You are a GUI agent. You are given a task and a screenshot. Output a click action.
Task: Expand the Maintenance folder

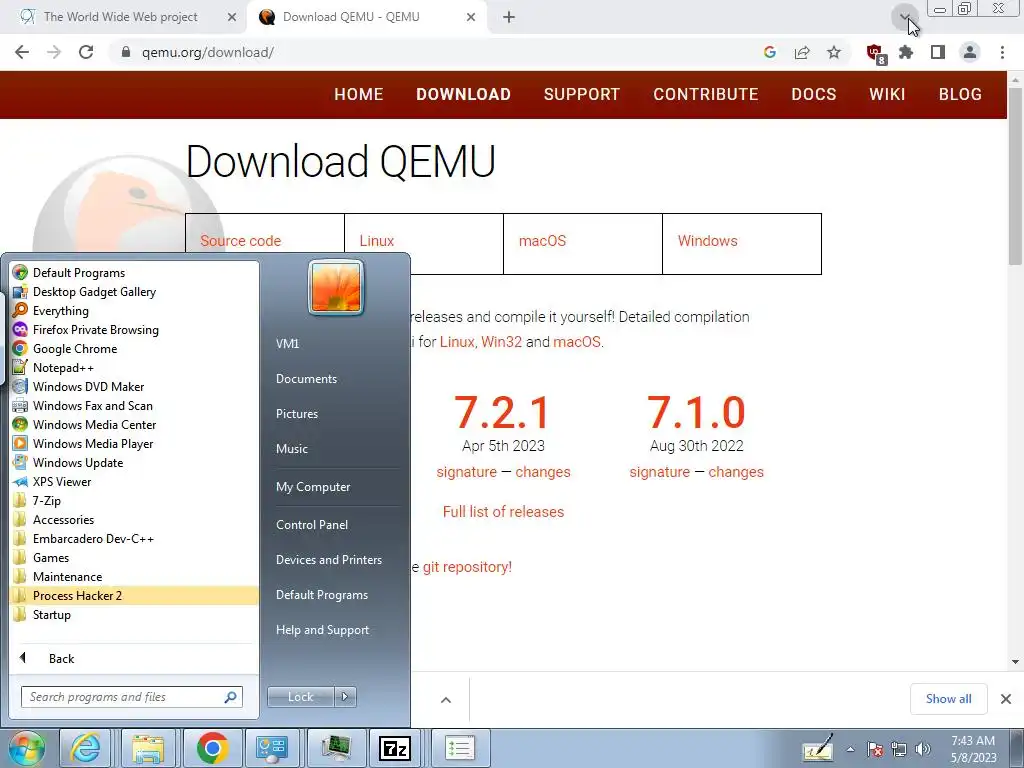57,576
